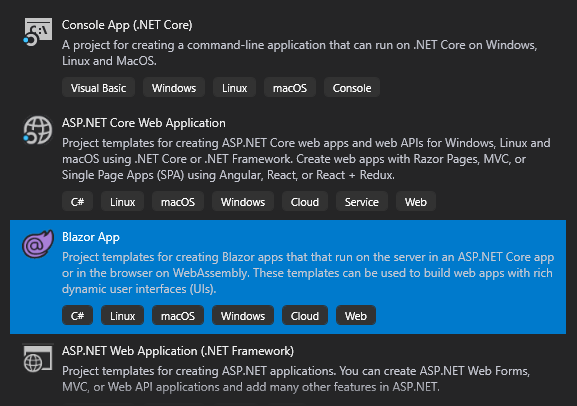Click the Windows tag under Blazor App
577x406 pixels.
243,315
